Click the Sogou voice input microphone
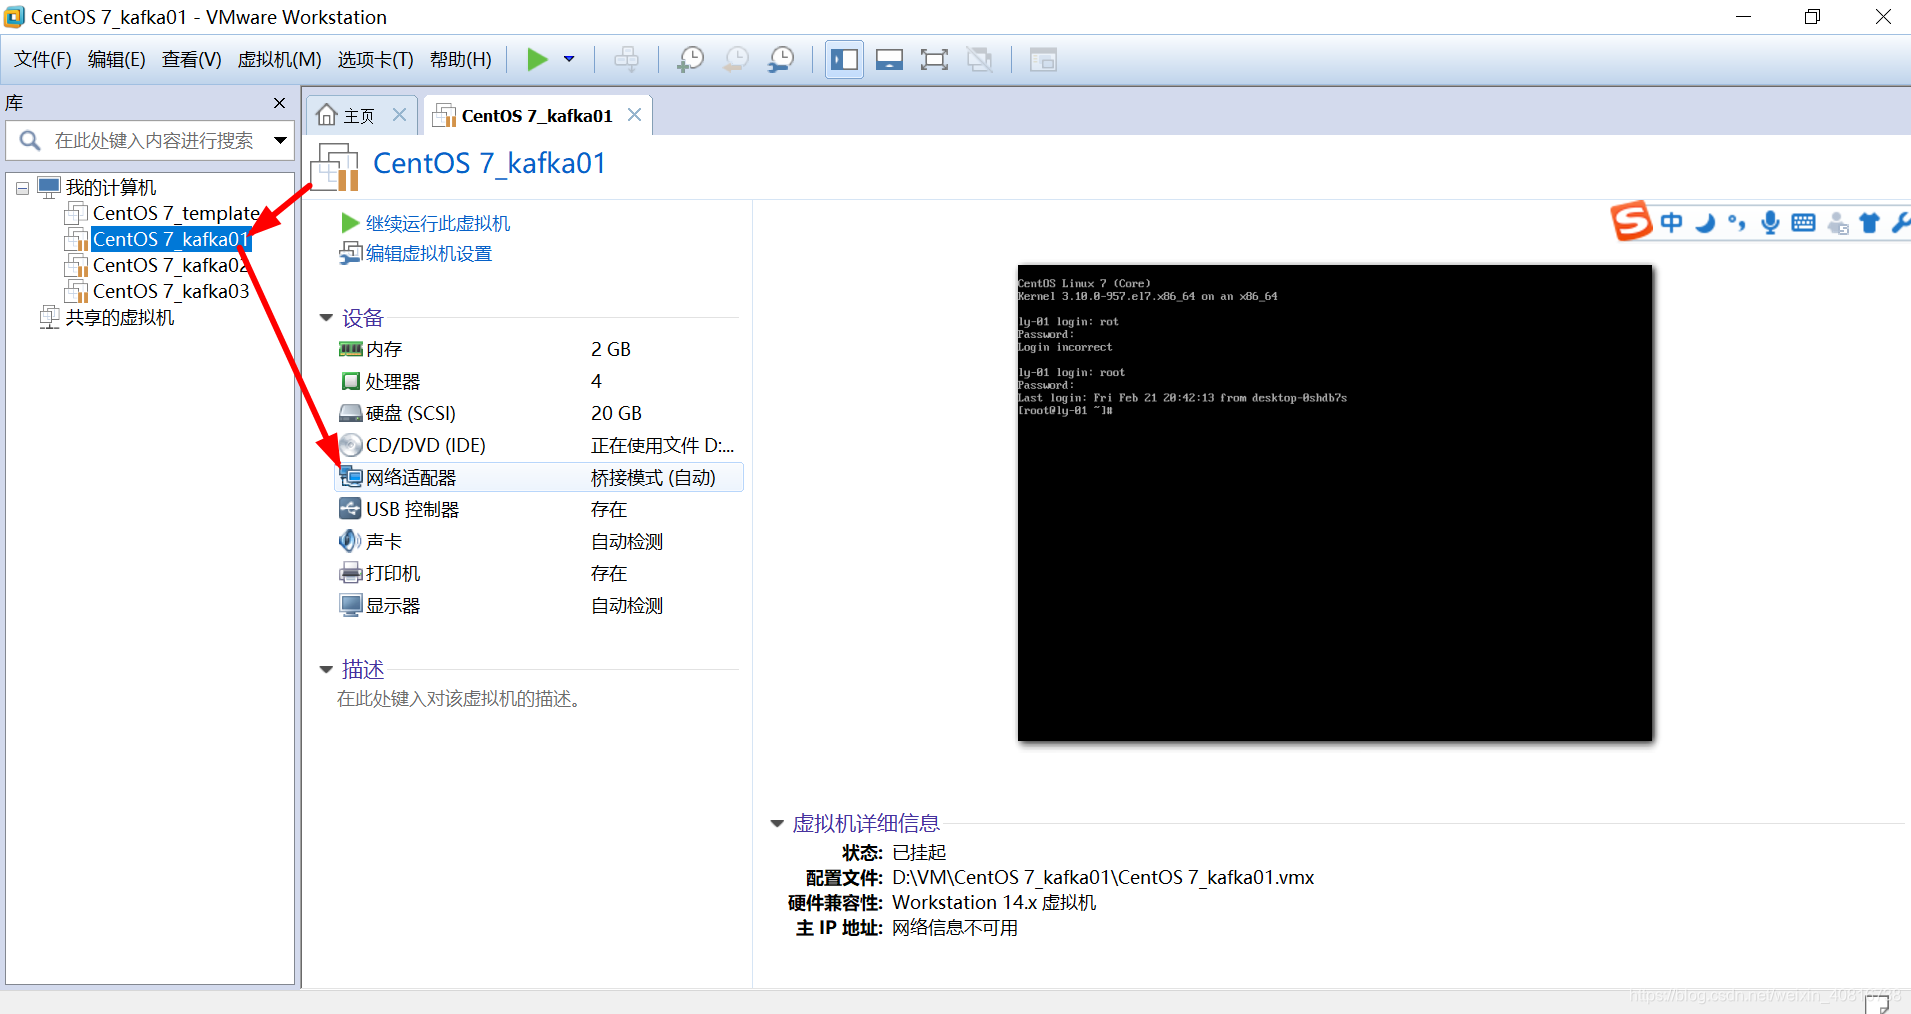 (x=1770, y=222)
